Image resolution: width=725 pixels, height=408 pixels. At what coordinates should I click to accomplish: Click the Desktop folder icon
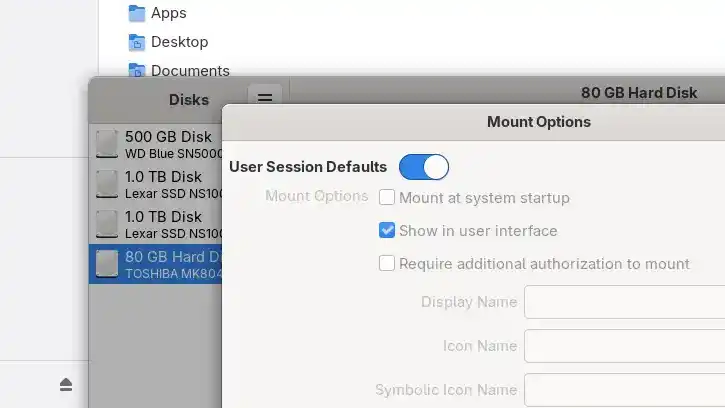pyautogui.click(x=137, y=43)
